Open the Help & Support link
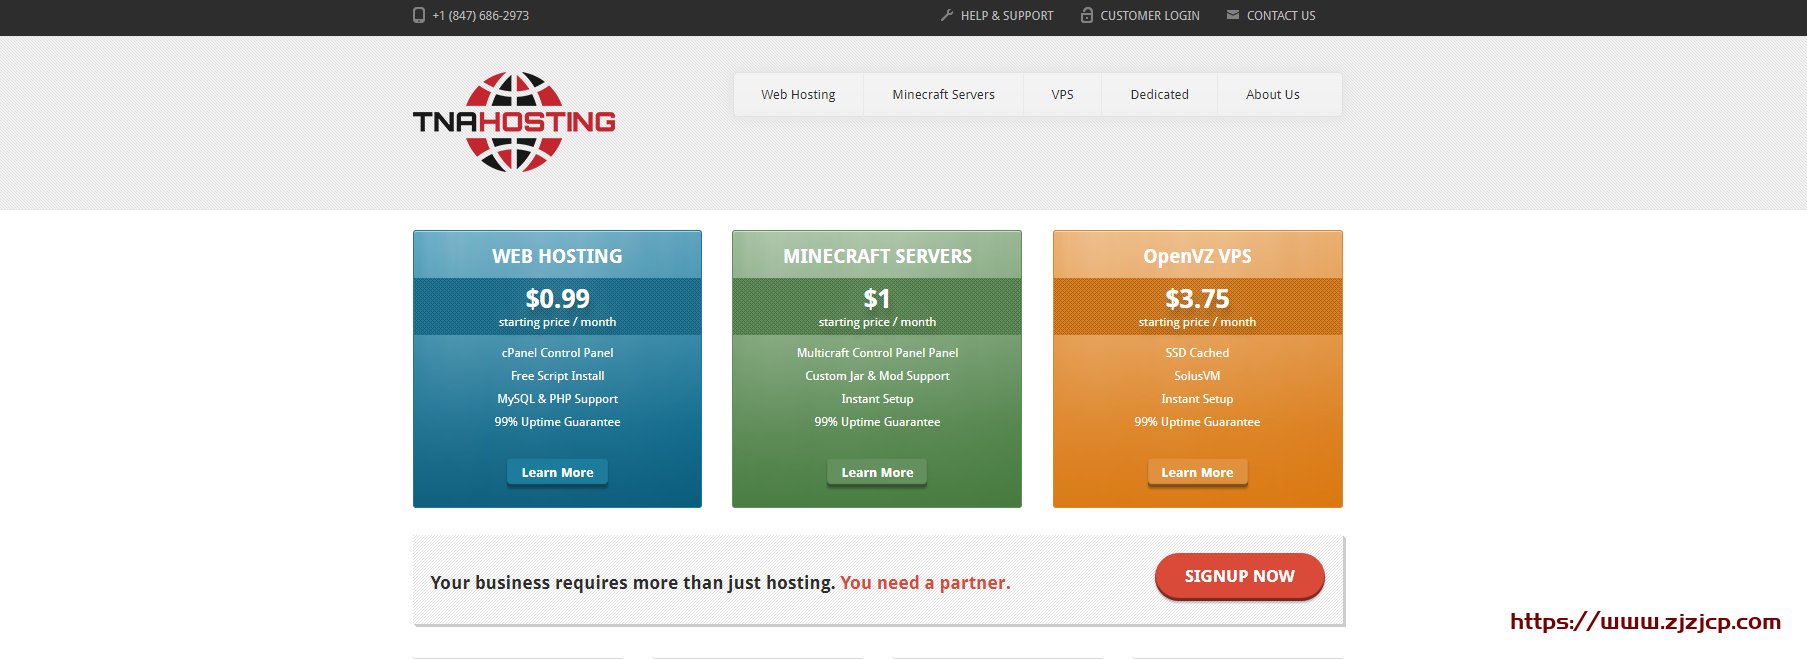 (x=1007, y=16)
